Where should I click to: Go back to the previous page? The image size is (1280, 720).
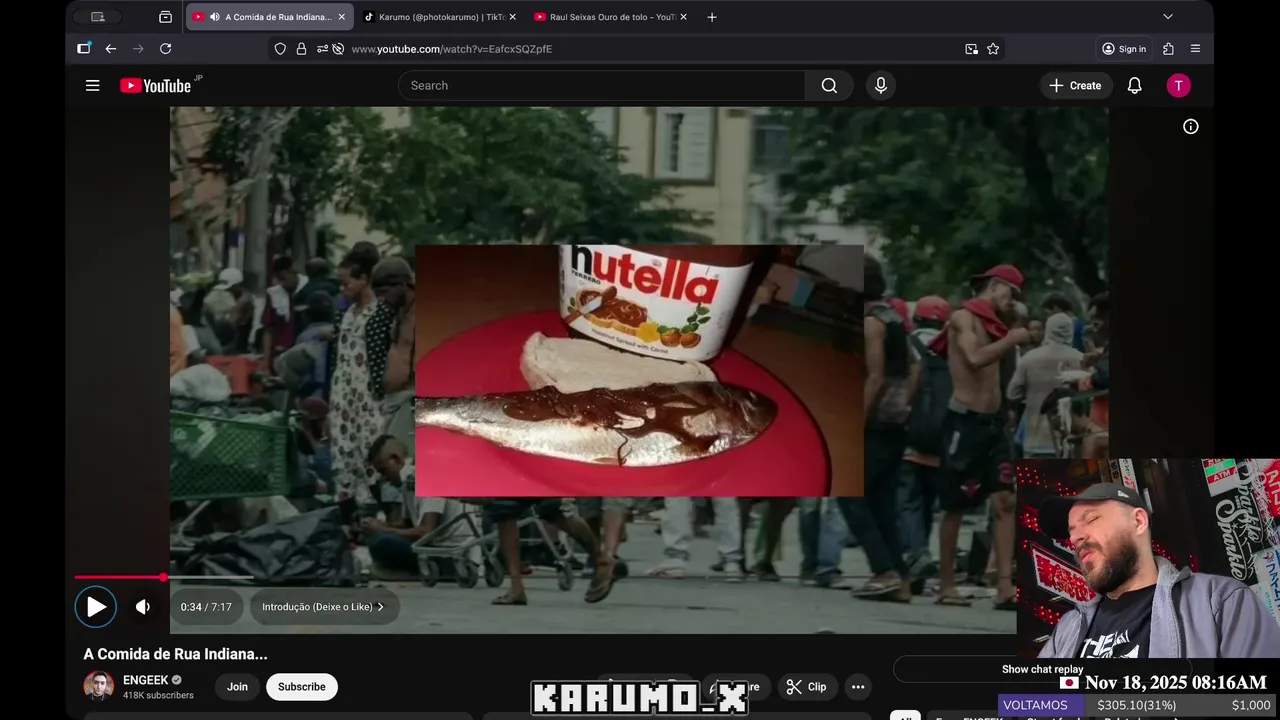(x=111, y=49)
